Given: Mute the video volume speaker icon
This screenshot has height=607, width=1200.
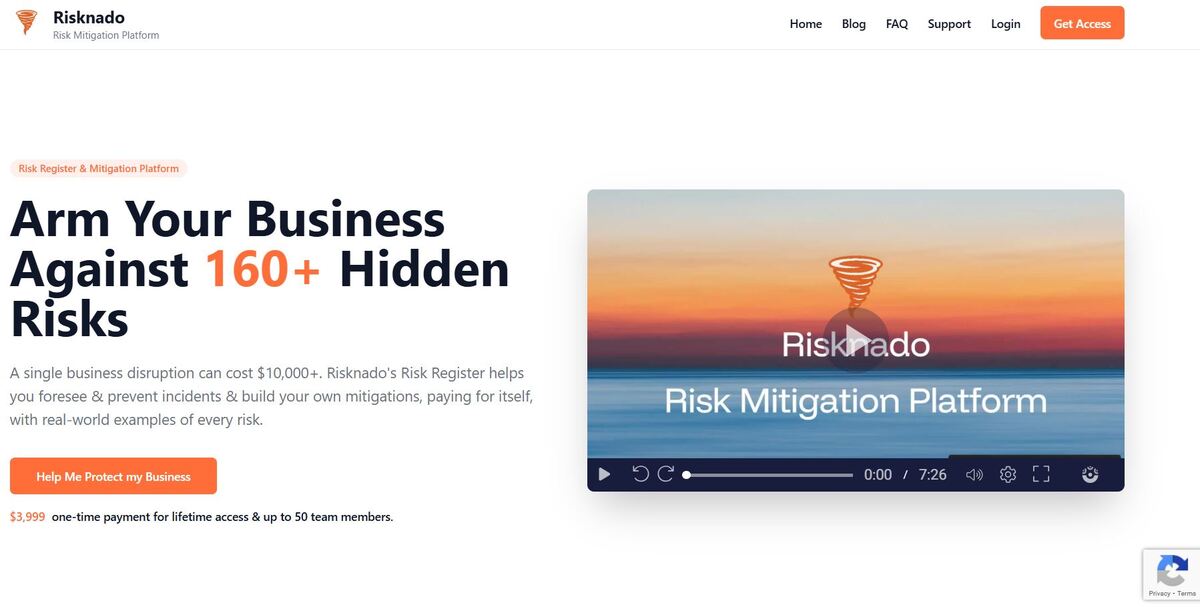Looking at the screenshot, I should pos(974,475).
